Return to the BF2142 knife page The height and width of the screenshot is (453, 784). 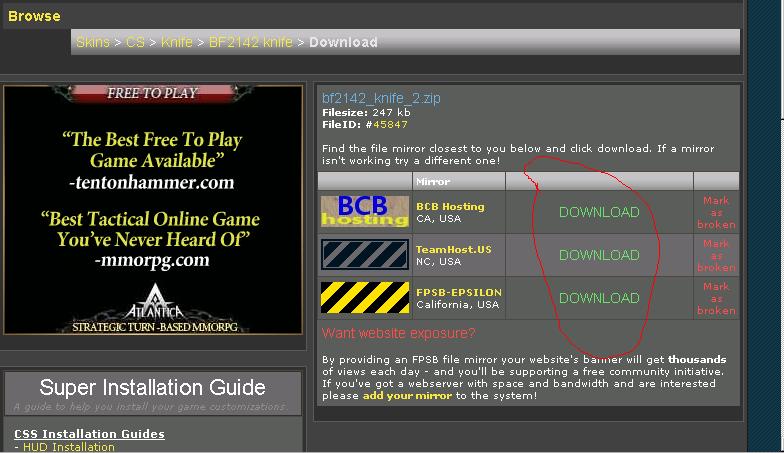(251, 42)
